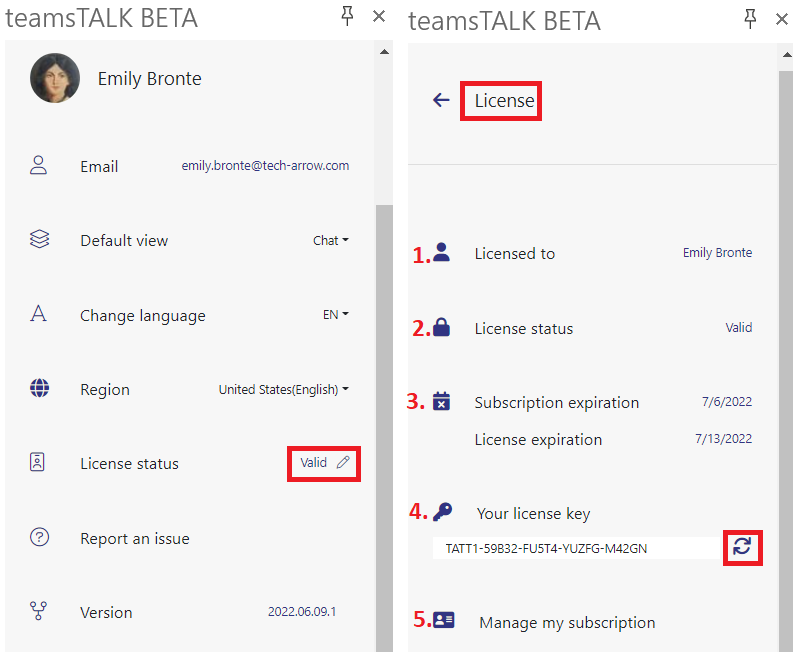Select Report an issue
The image size is (793, 652).
[134, 538]
